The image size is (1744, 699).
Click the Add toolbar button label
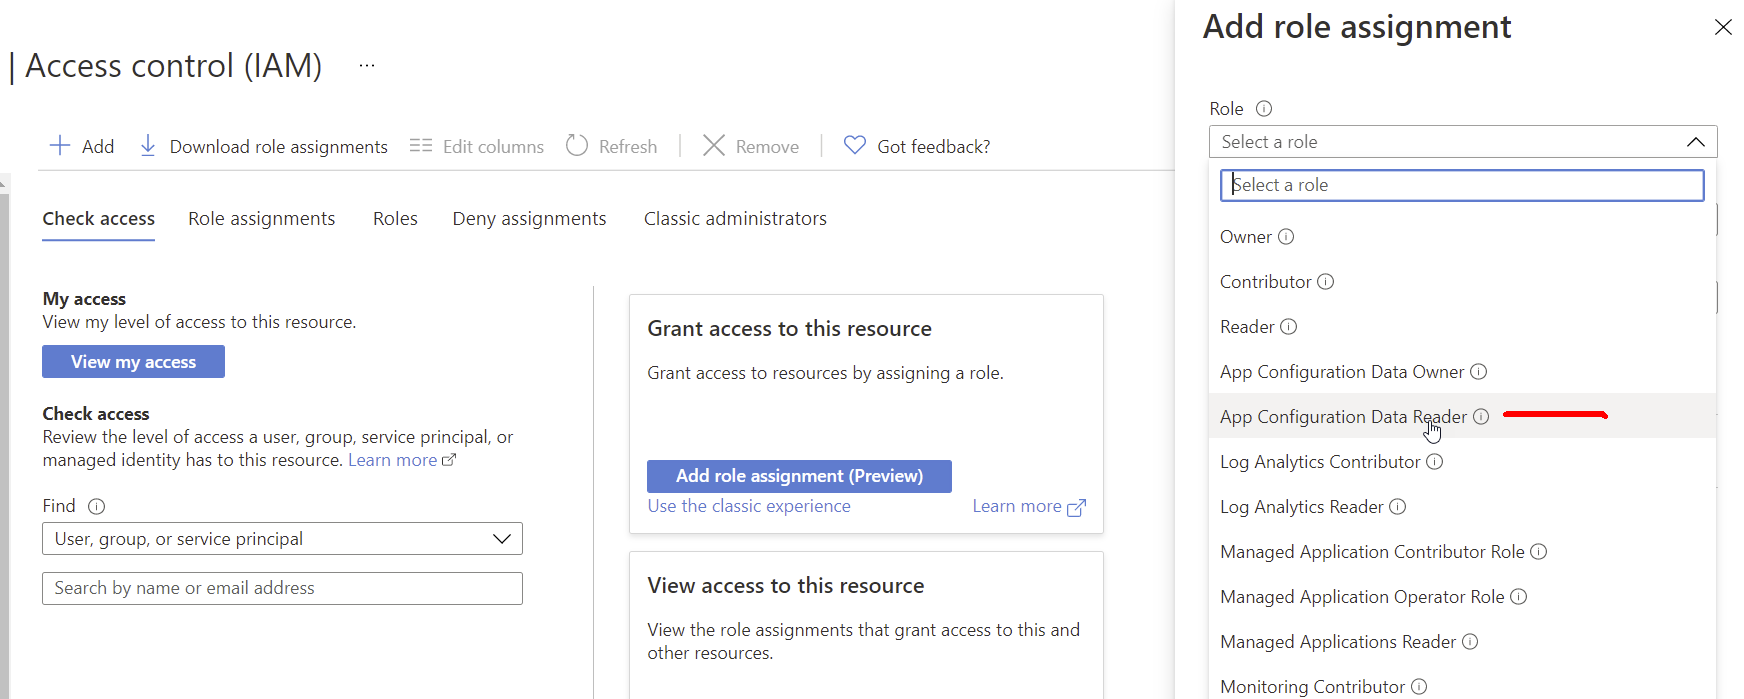[98, 147]
